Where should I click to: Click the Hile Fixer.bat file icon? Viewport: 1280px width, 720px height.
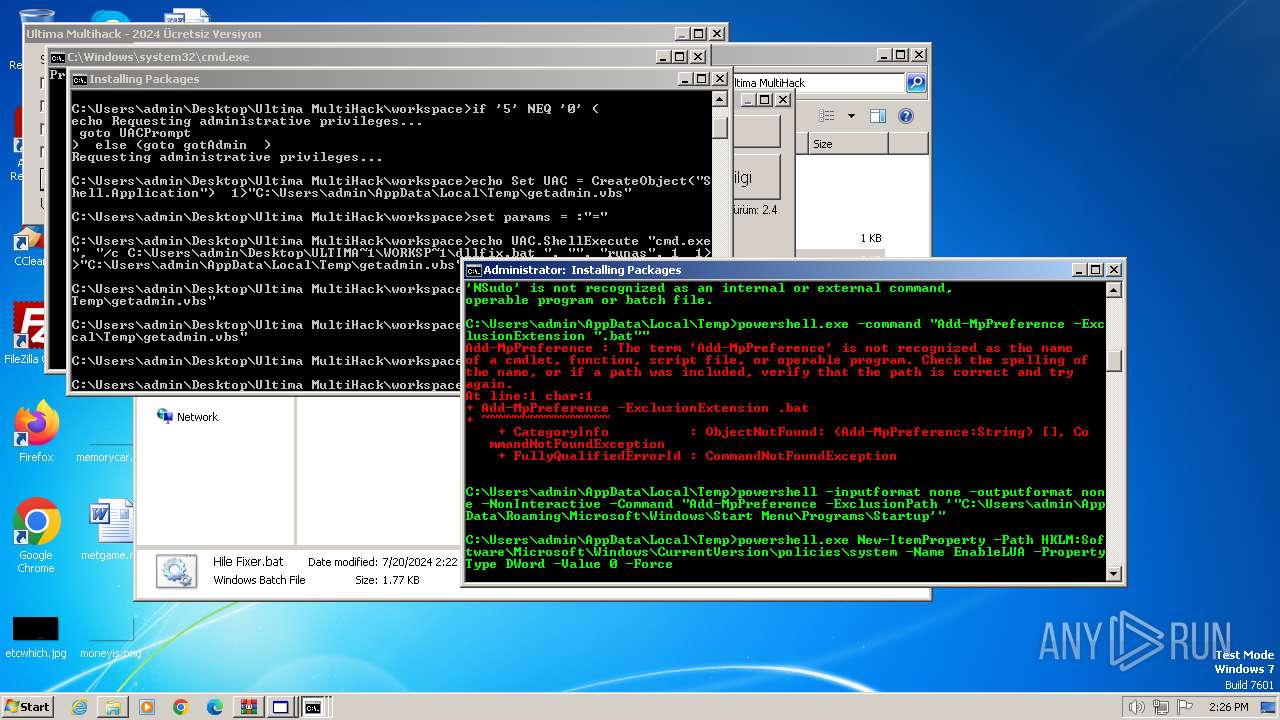click(176, 571)
